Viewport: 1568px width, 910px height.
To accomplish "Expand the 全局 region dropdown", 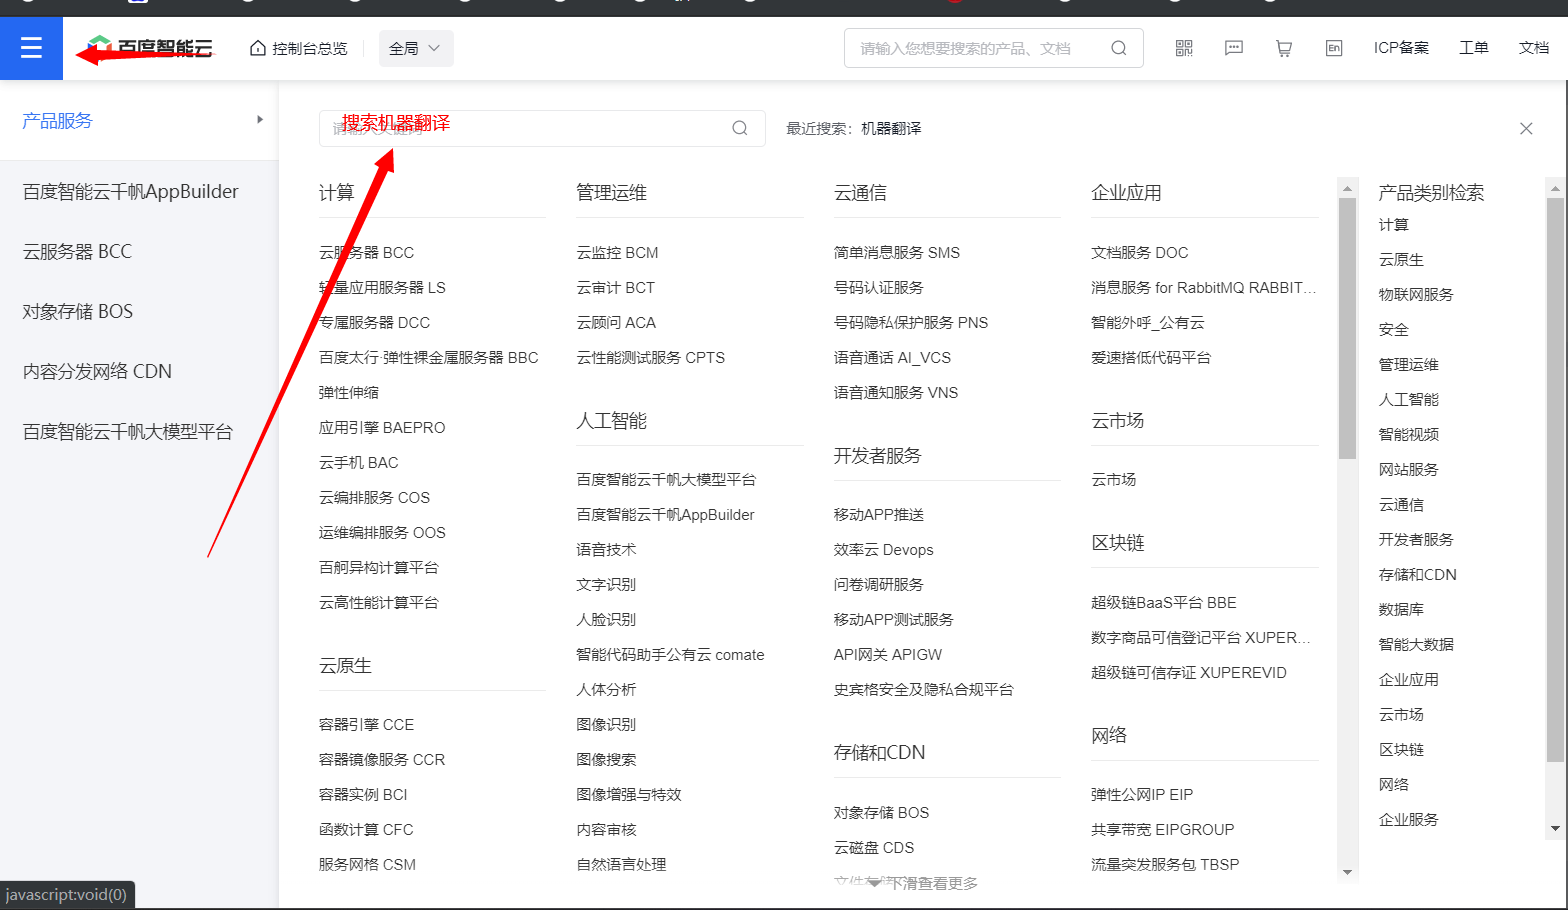I will click(x=416, y=48).
